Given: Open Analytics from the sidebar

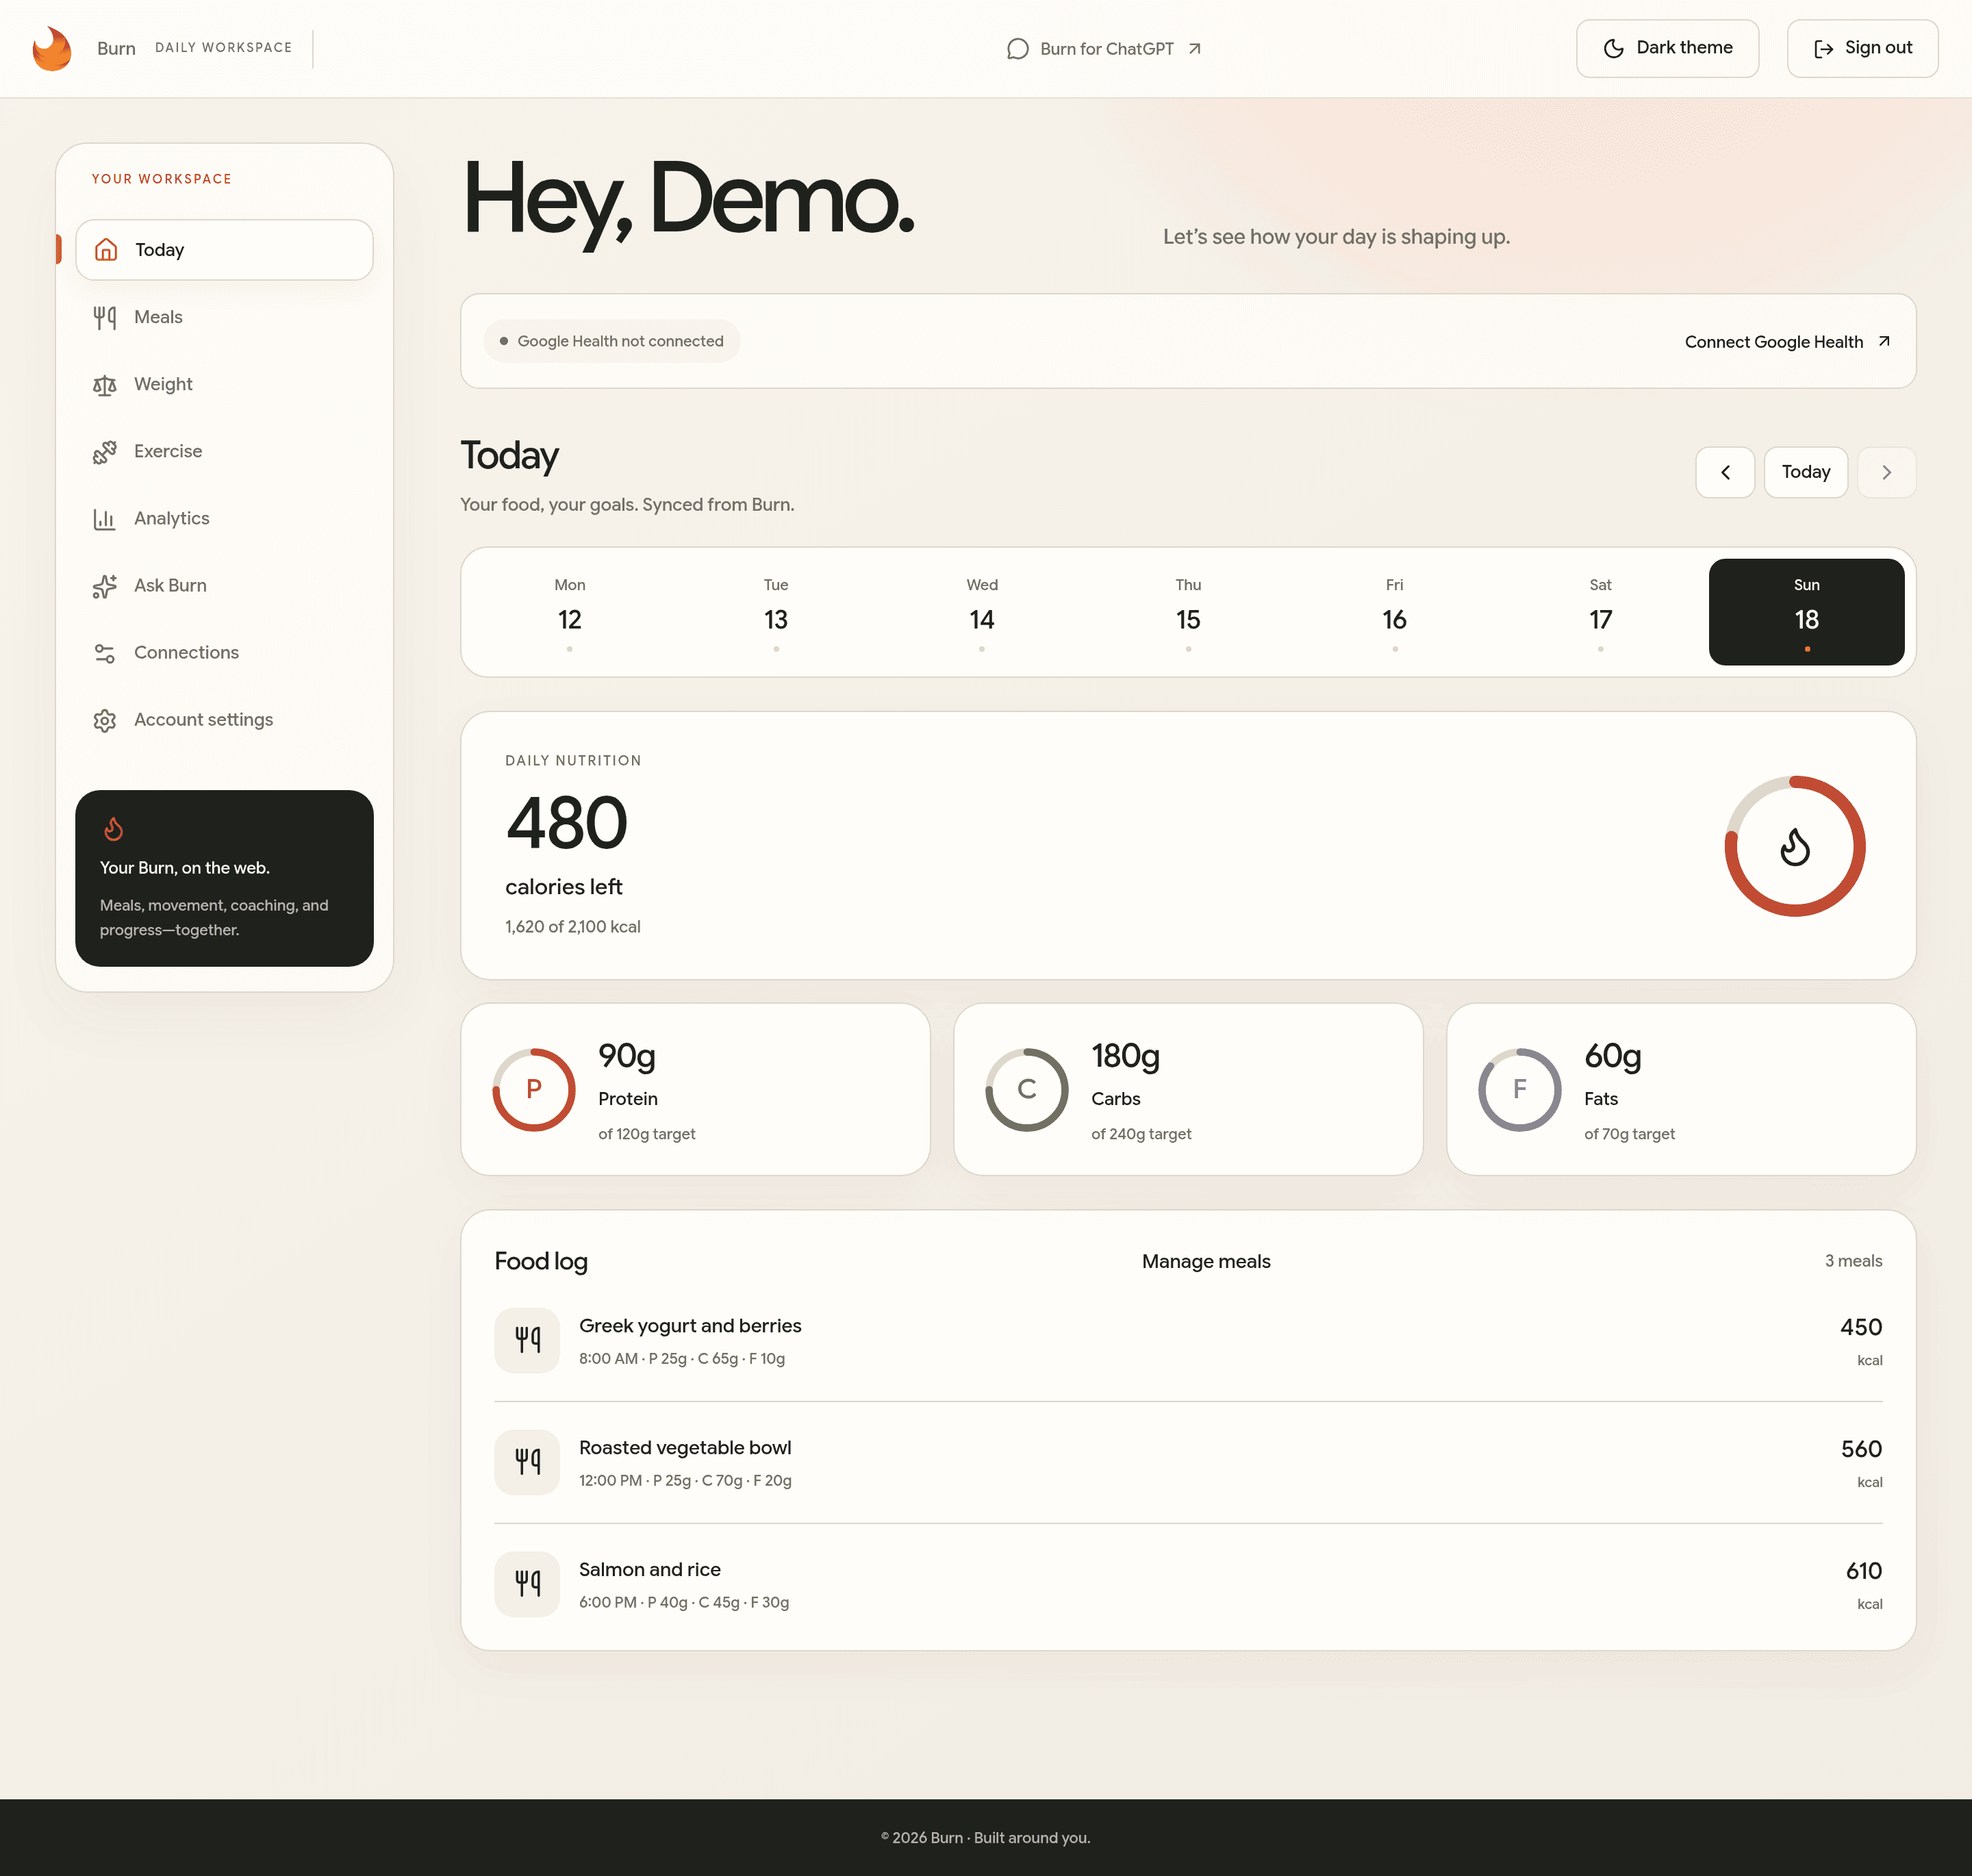Looking at the screenshot, I should tap(224, 518).
